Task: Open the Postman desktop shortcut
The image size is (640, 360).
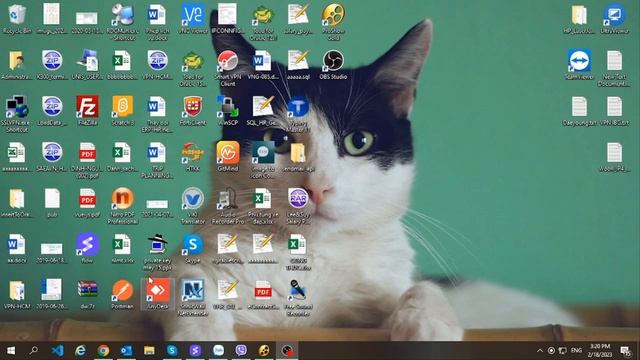Action: (x=122, y=294)
